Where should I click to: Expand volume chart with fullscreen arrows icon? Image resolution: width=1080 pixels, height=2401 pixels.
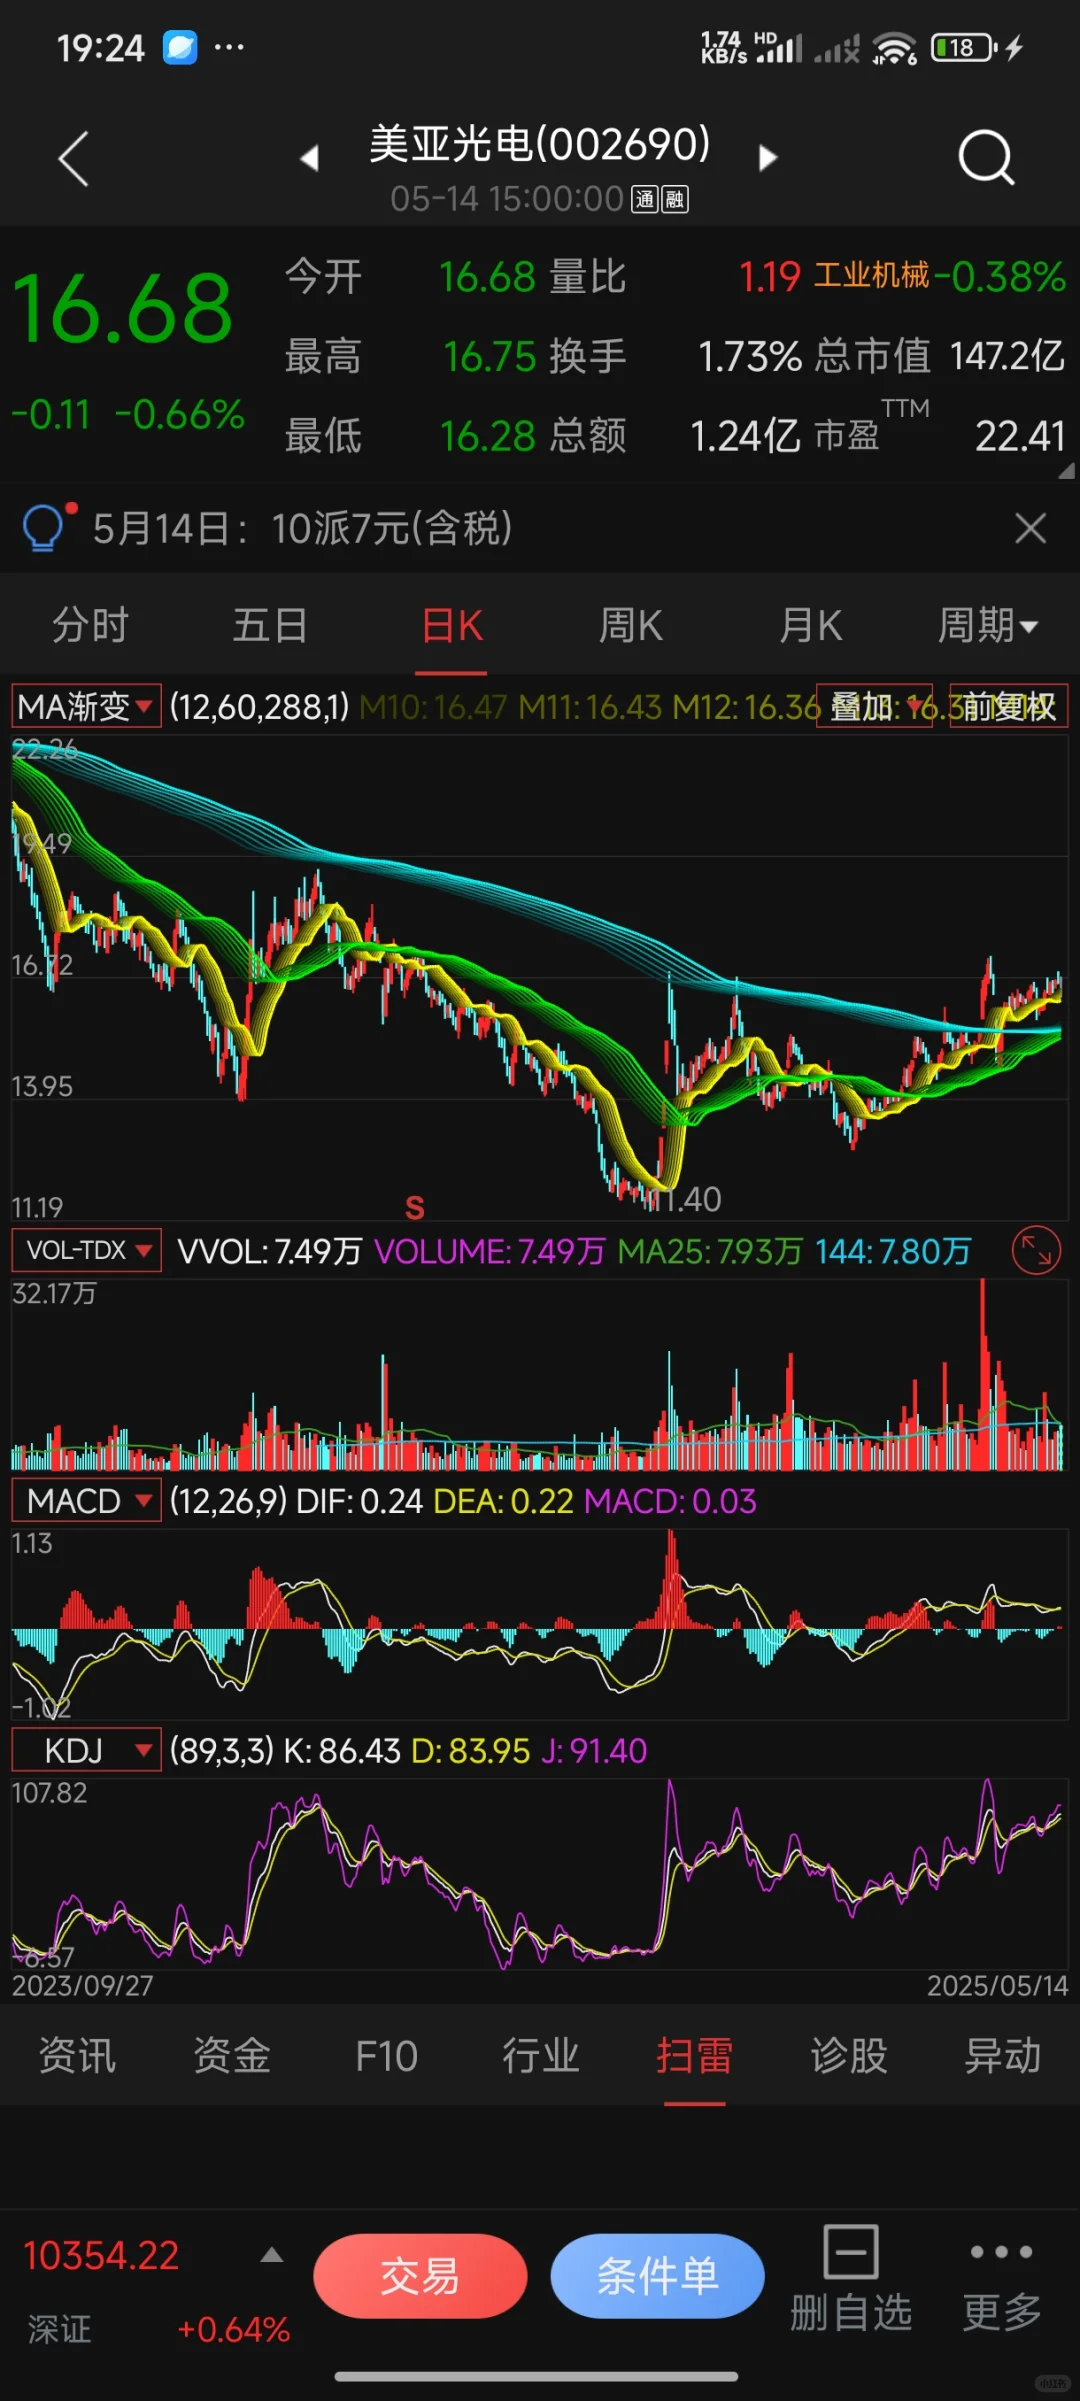click(1036, 1250)
